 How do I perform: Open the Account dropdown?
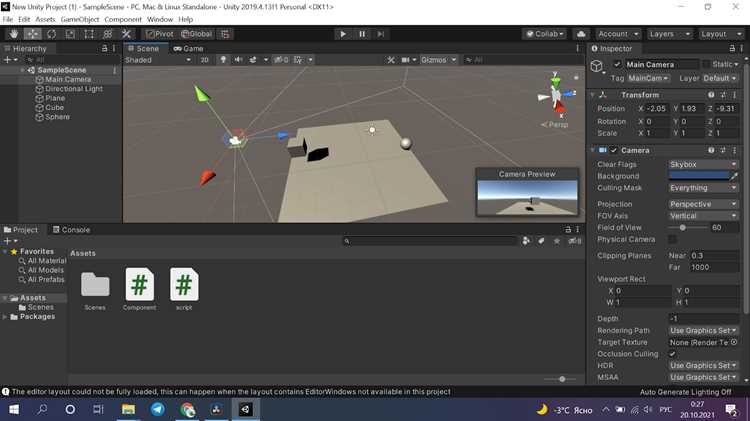618,34
